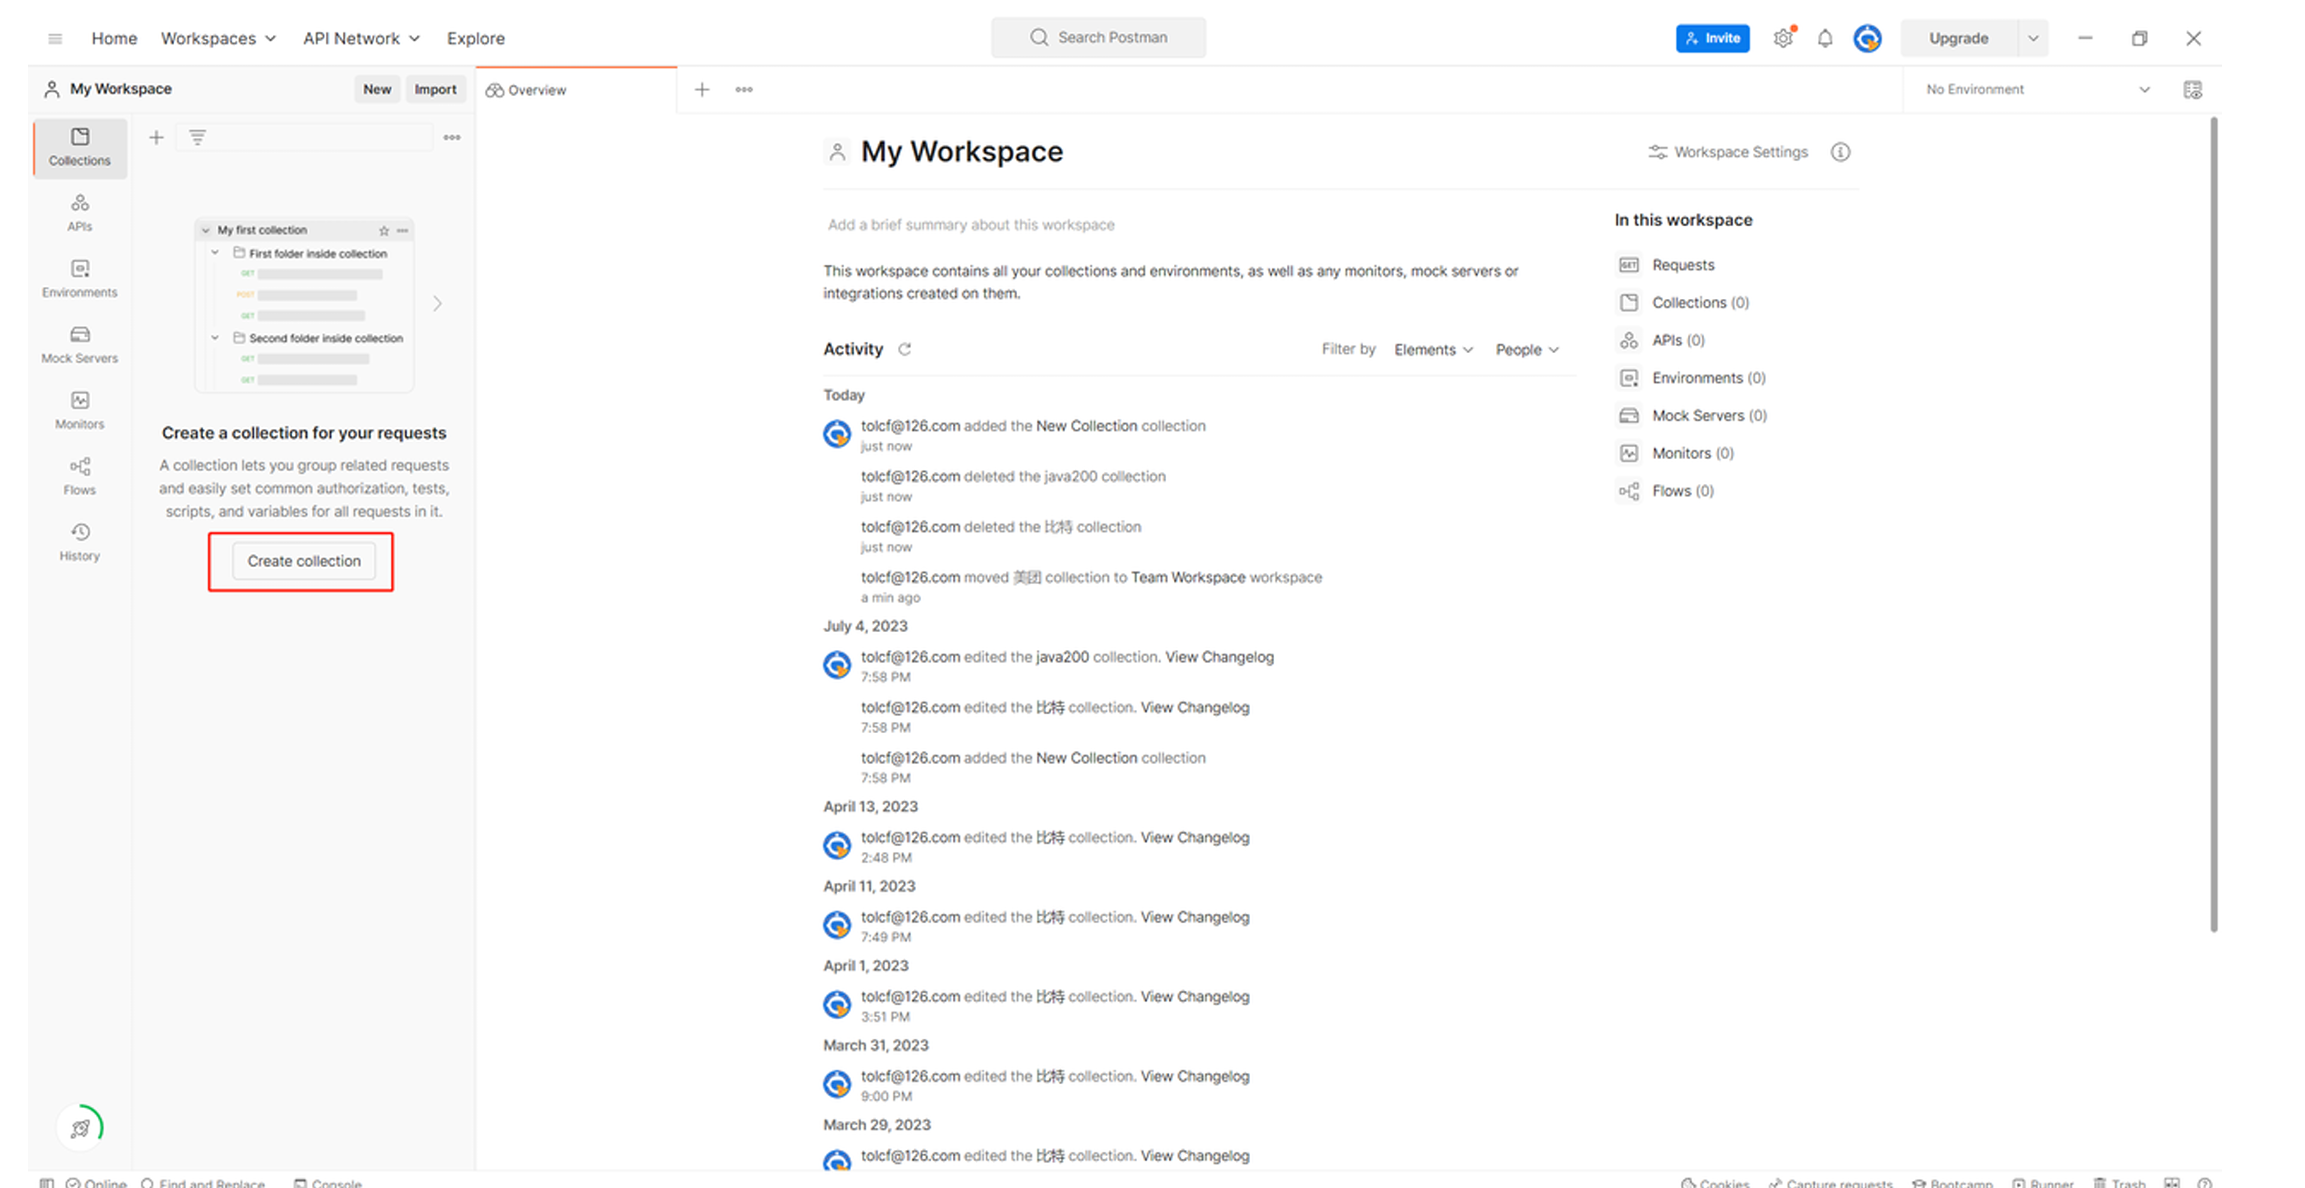Open the Flows sidebar section
This screenshot has width=2305, height=1188.
[x=80, y=477]
